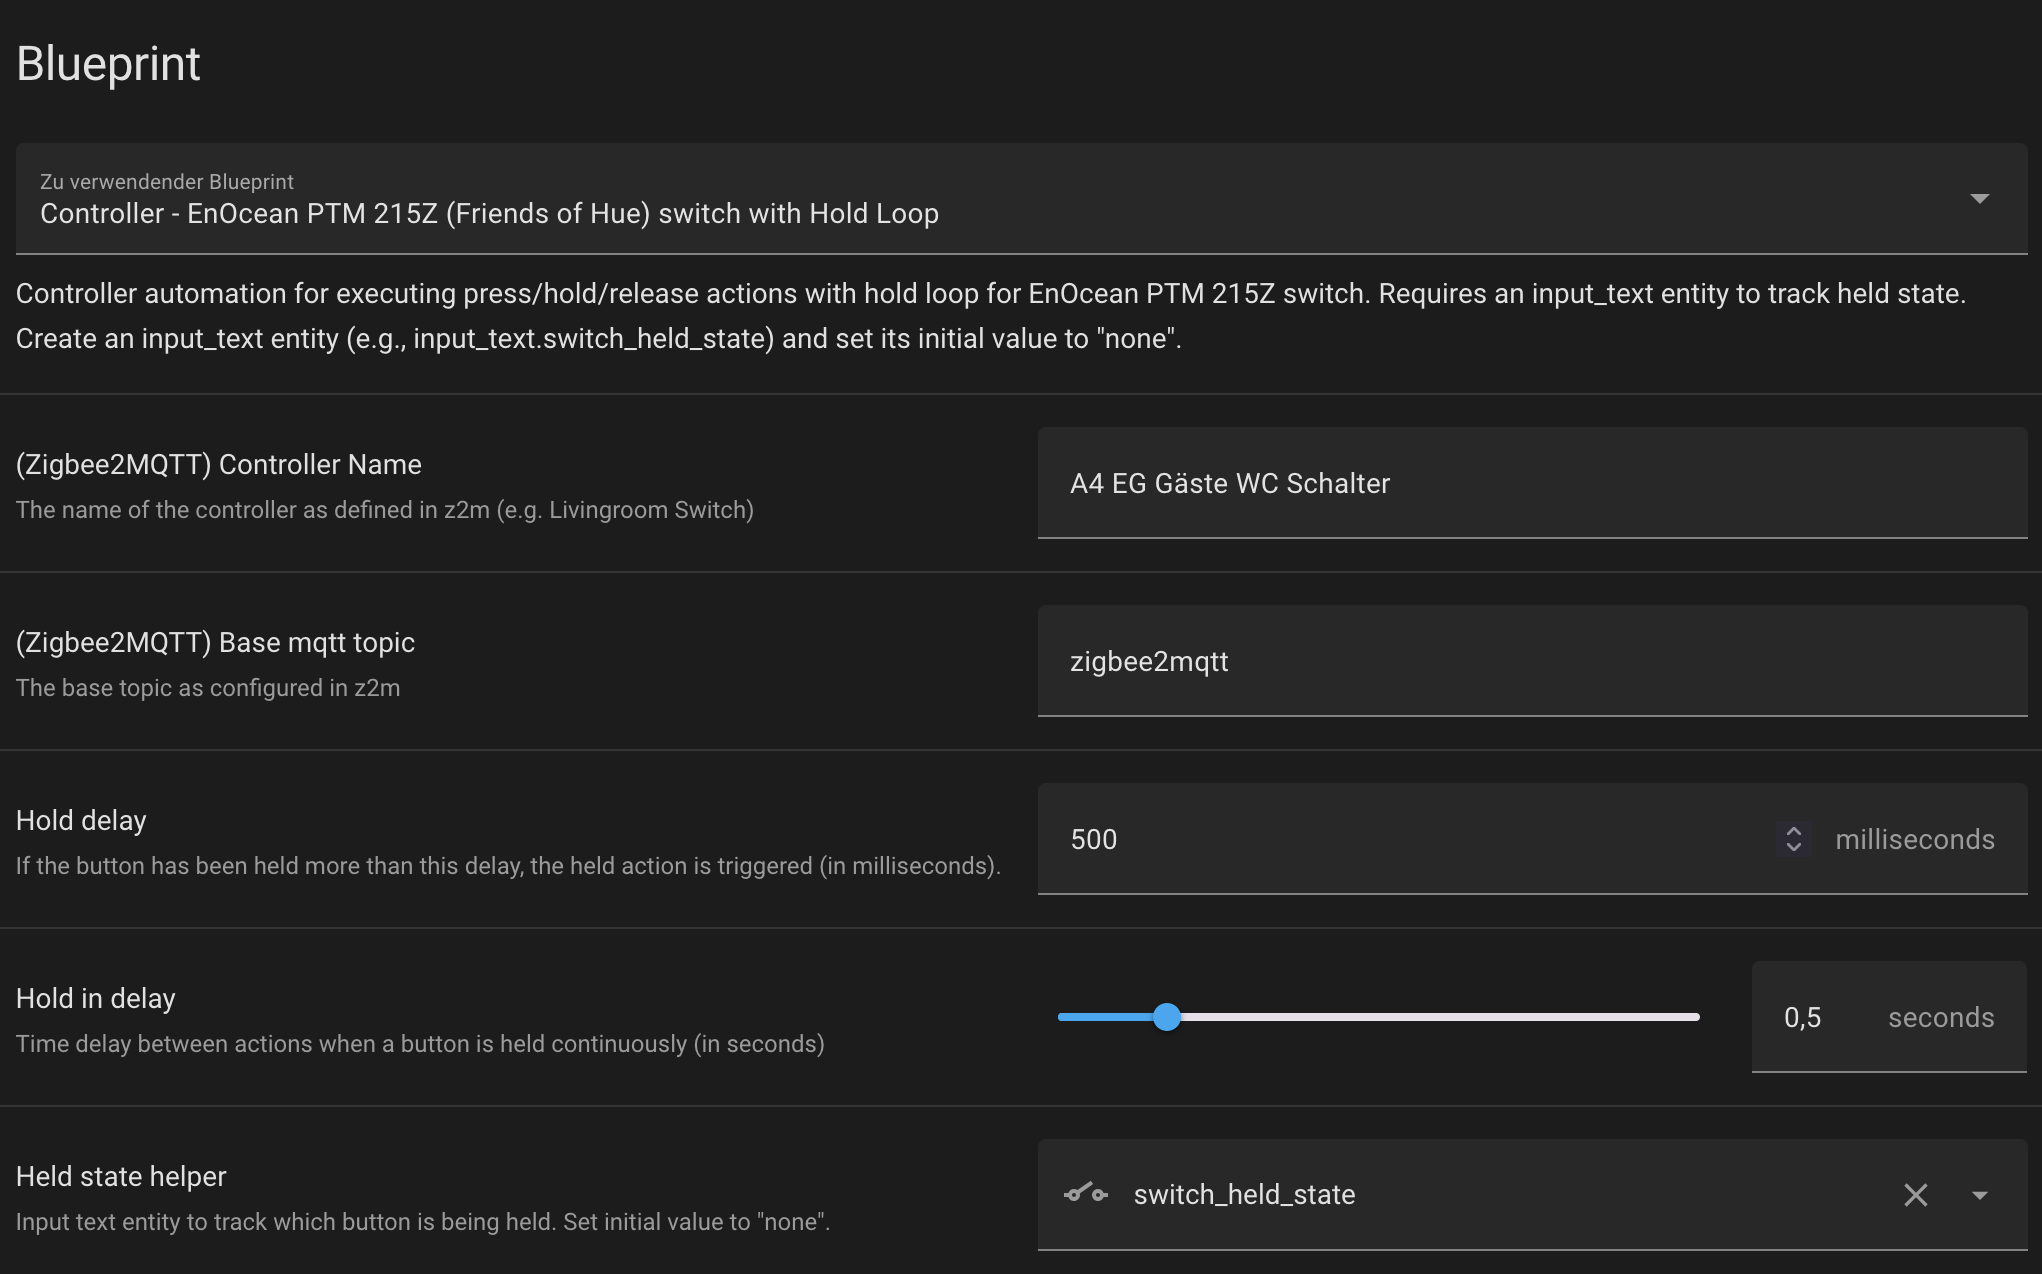Click the selected blueprint name 'Controller - EnOcean PTM 215Z'
Screen dimensions: 2042x1274
(x=489, y=214)
